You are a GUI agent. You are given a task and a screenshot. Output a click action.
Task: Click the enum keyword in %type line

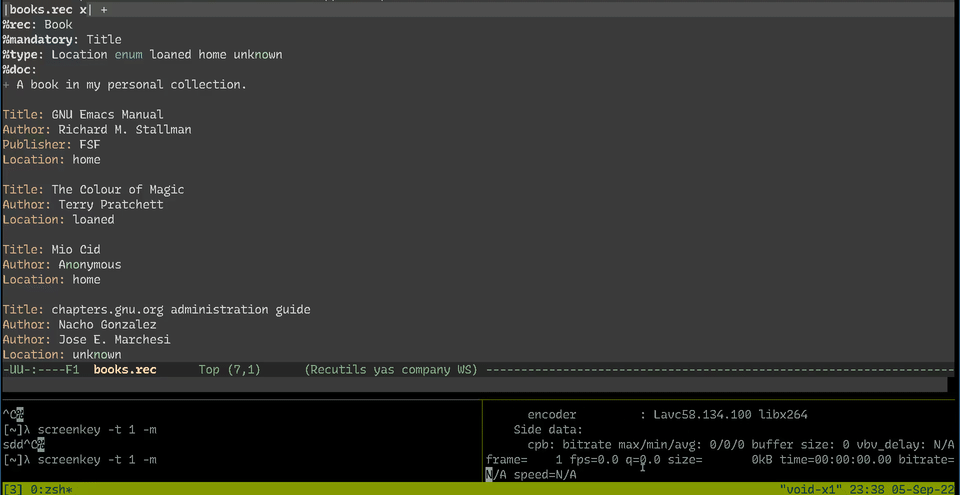129,55
